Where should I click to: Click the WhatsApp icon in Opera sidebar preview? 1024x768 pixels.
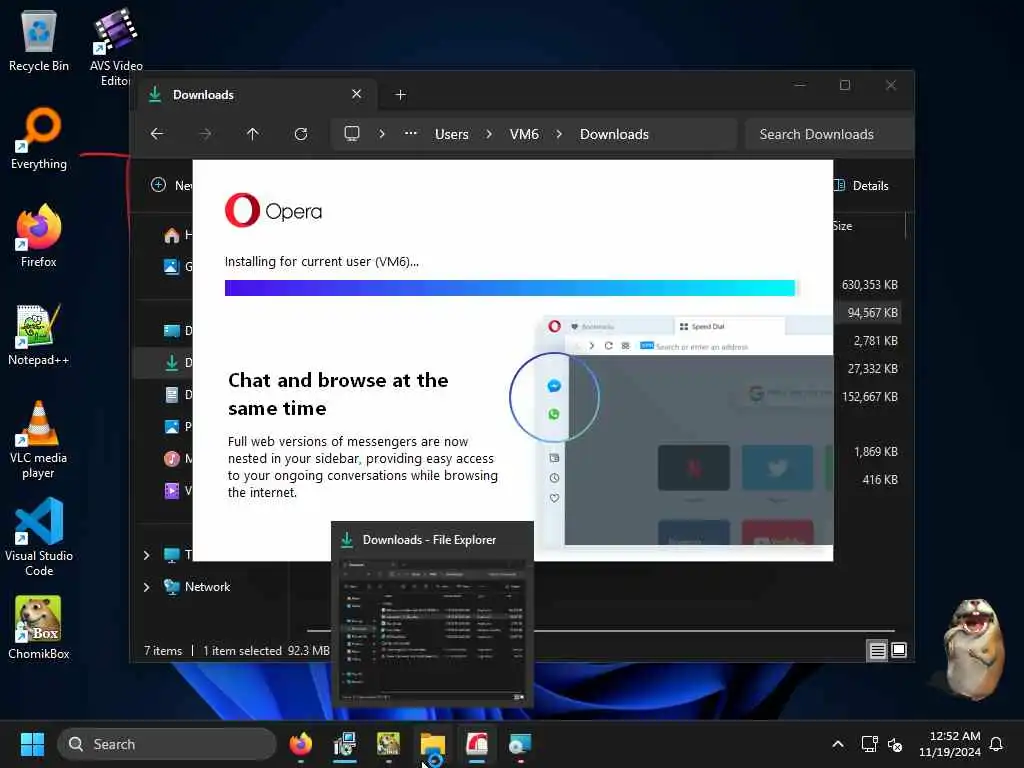coord(554,414)
